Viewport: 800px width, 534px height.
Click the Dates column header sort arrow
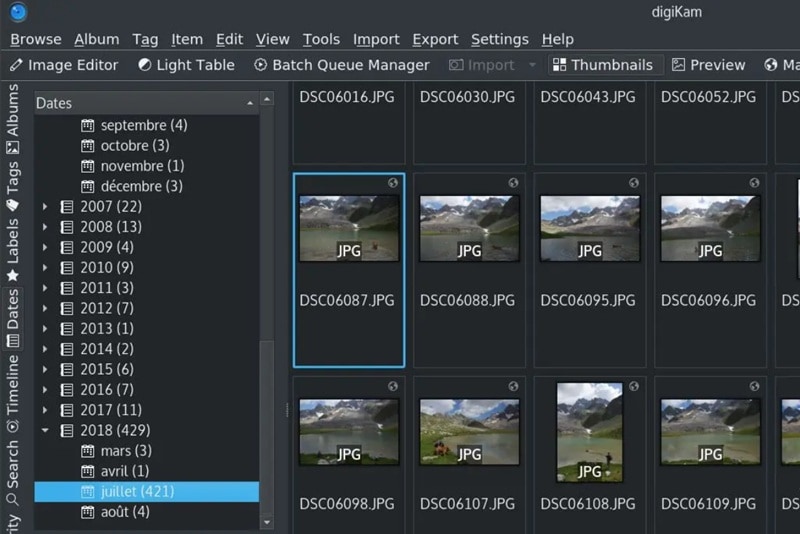pos(250,103)
